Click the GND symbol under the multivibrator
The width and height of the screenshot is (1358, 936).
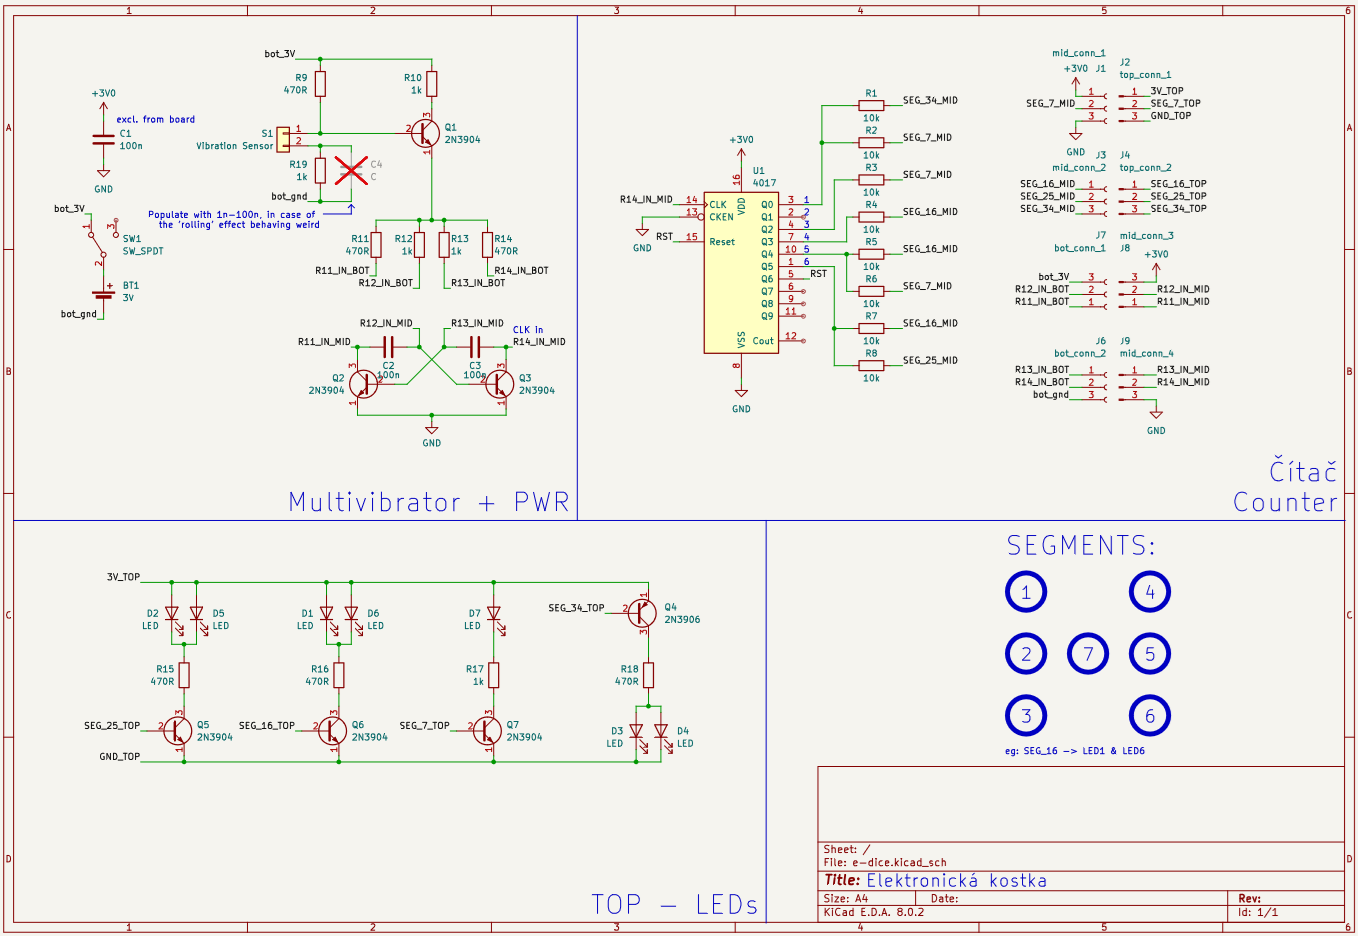point(431,434)
